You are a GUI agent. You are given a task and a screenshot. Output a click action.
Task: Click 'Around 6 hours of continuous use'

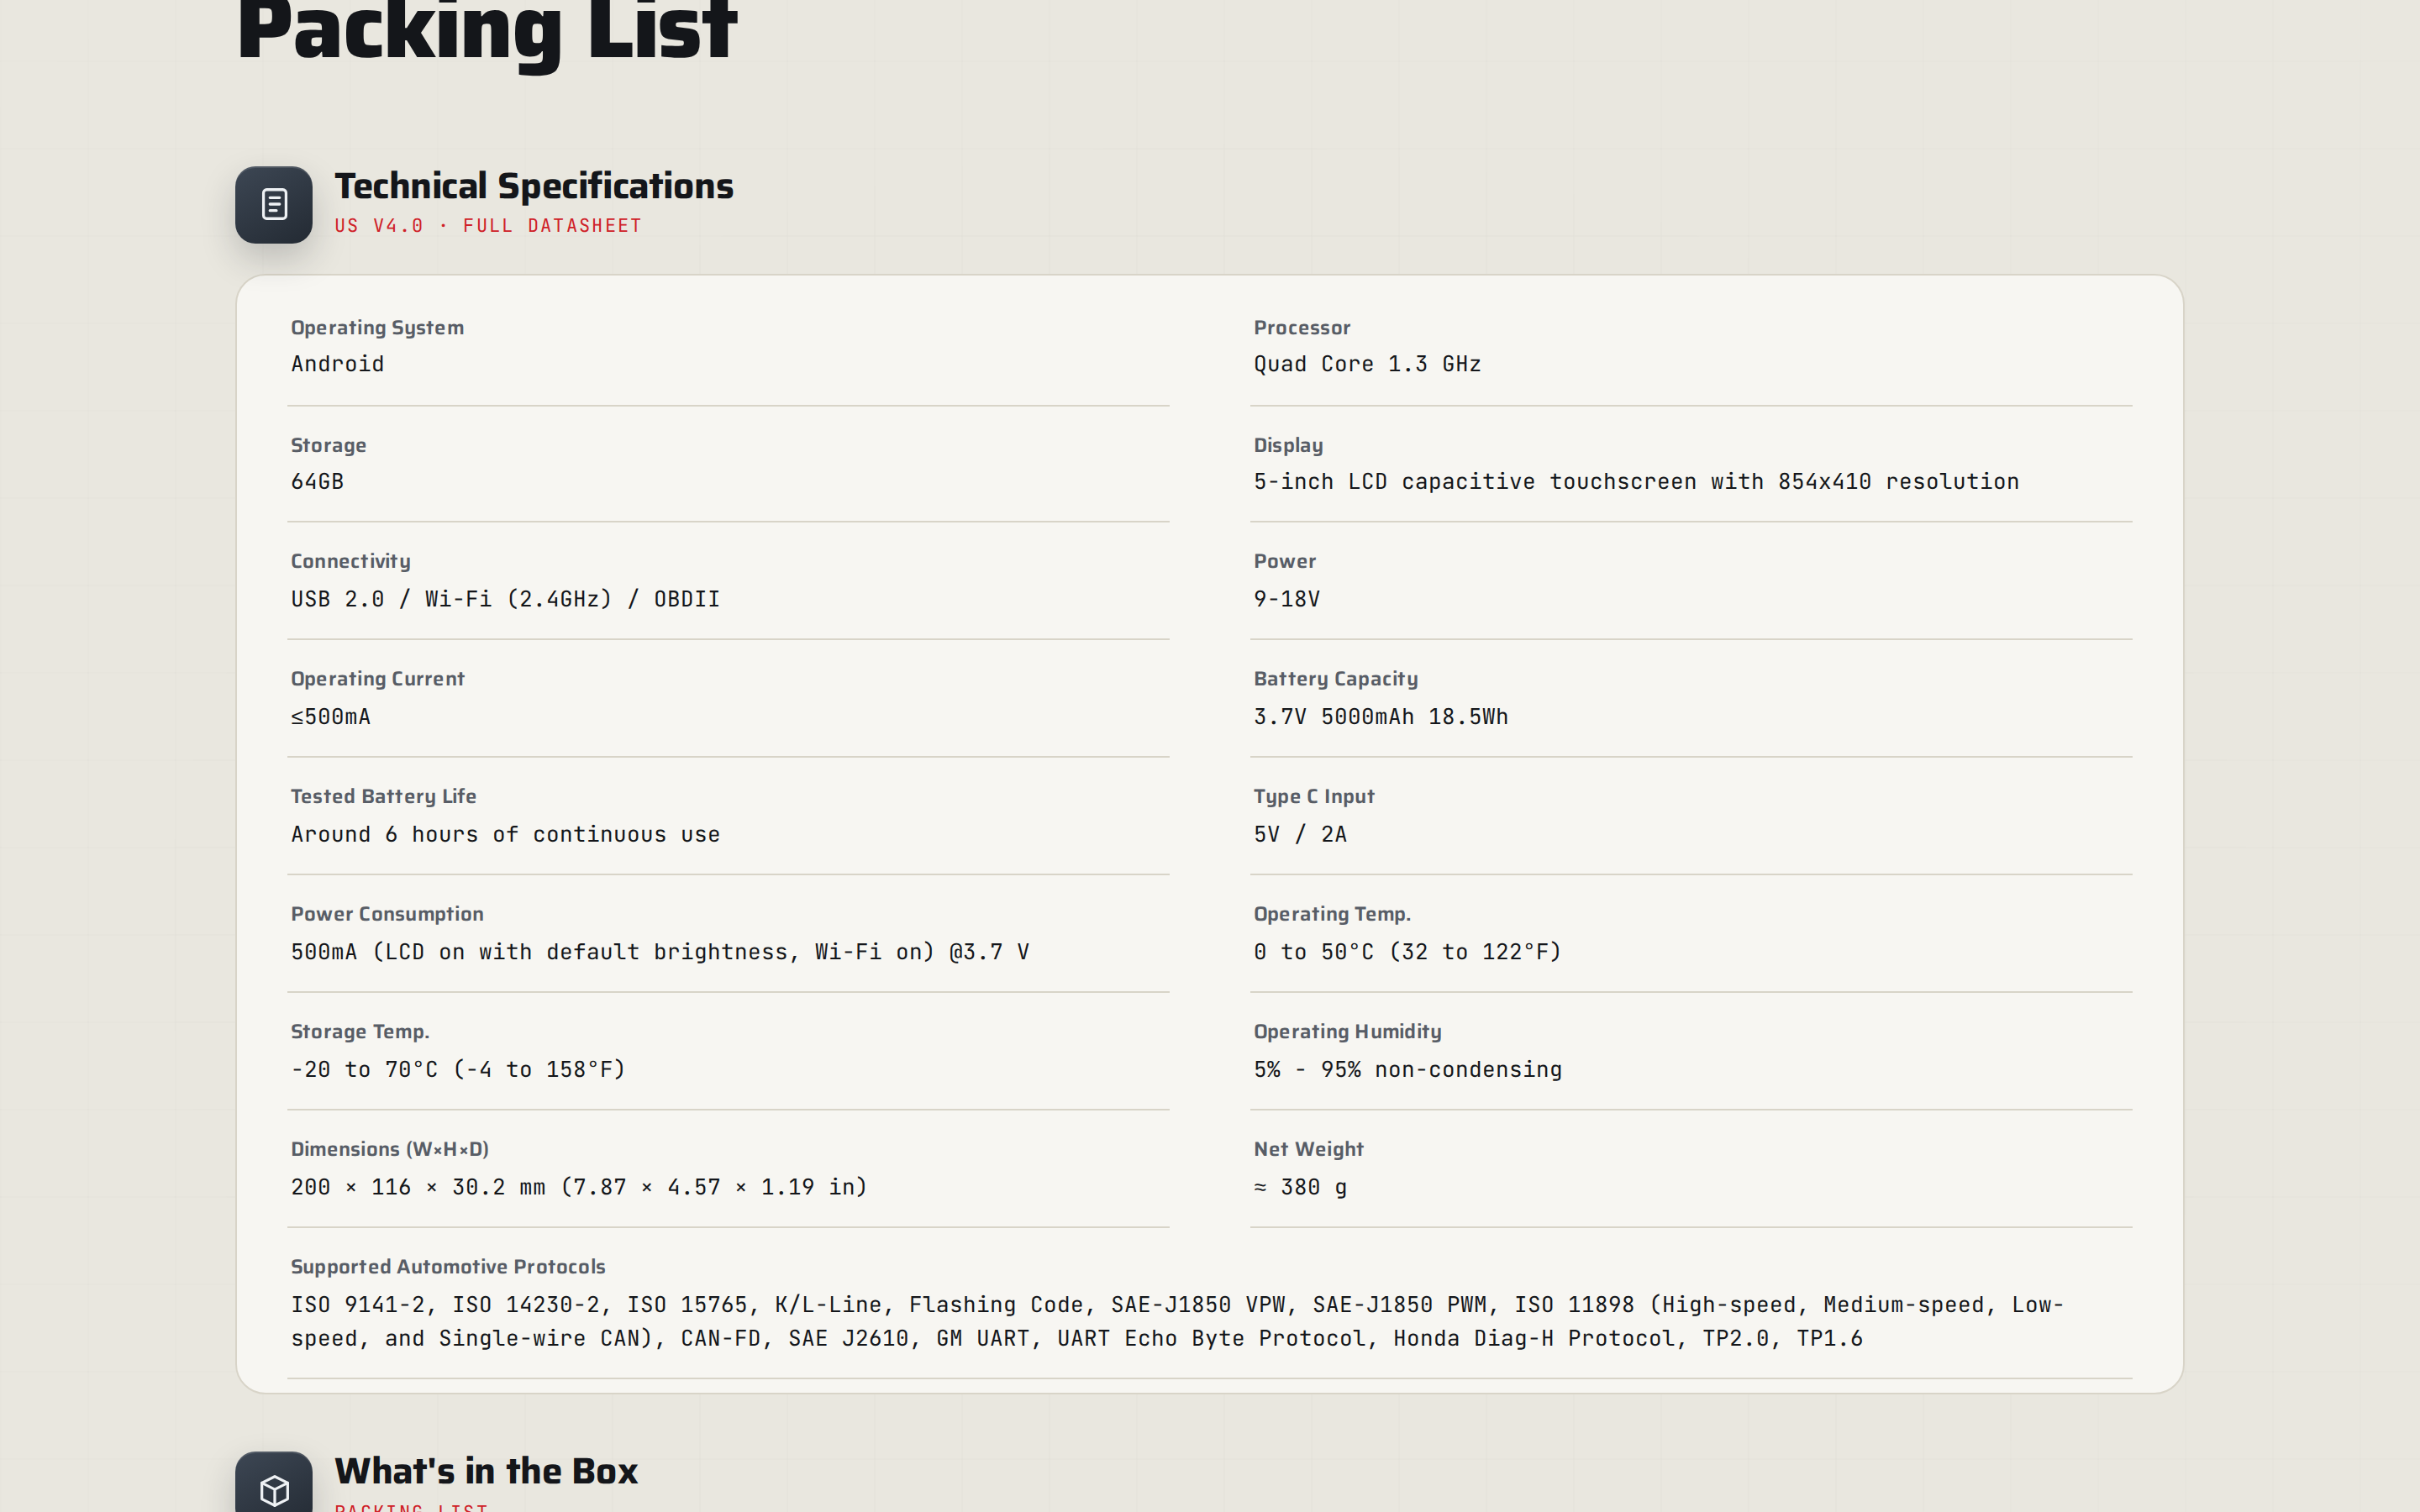click(x=505, y=835)
